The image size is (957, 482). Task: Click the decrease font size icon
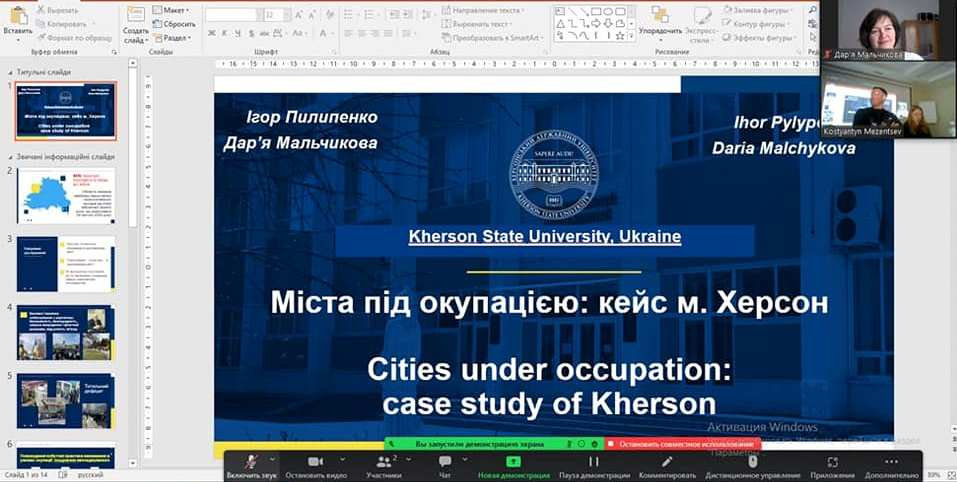click(311, 15)
